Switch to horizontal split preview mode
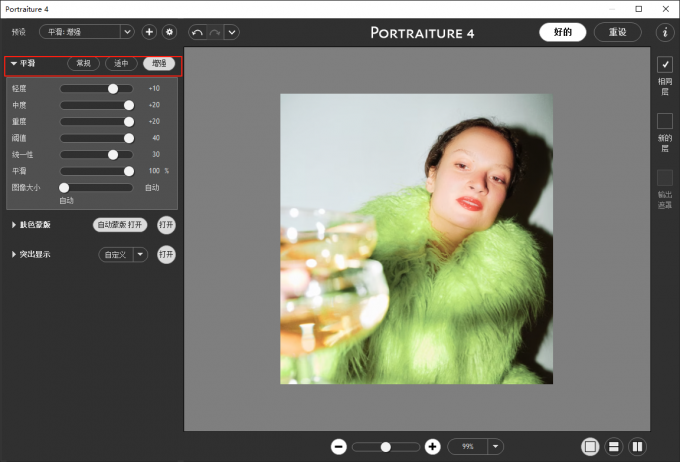The width and height of the screenshot is (680, 462). click(x=614, y=447)
